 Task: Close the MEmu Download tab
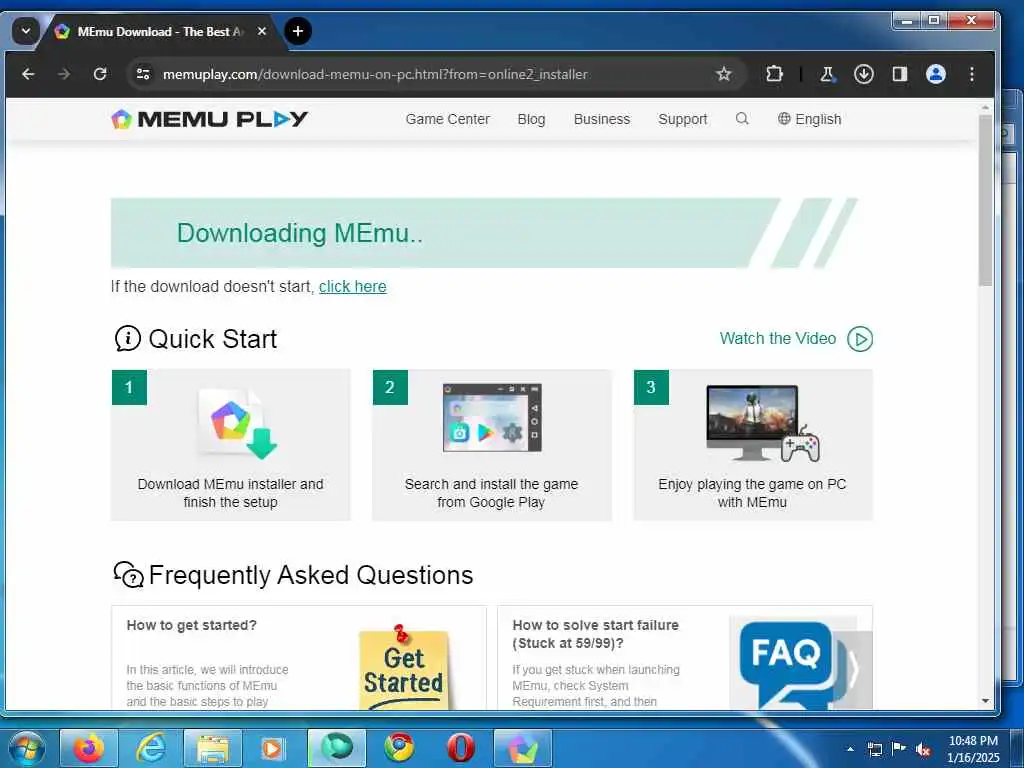262,31
